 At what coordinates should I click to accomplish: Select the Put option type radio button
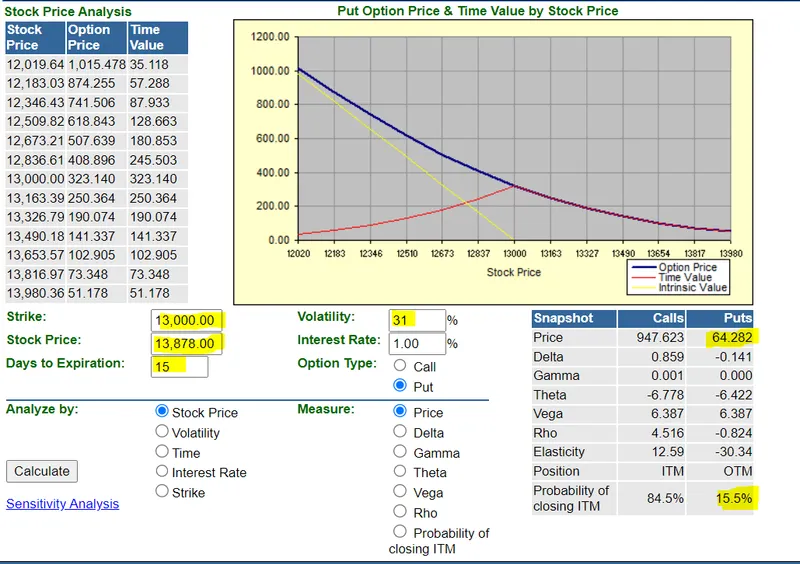(x=401, y=386)
